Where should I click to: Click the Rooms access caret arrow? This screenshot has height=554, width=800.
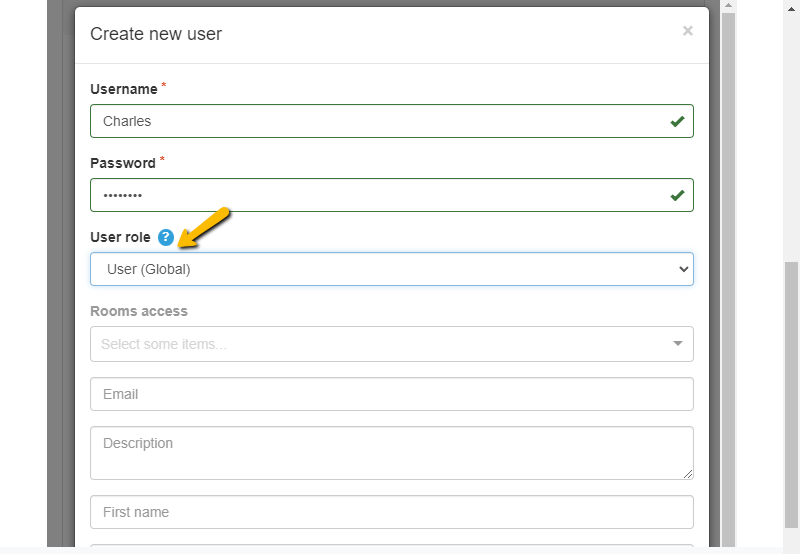coord(677,344)
